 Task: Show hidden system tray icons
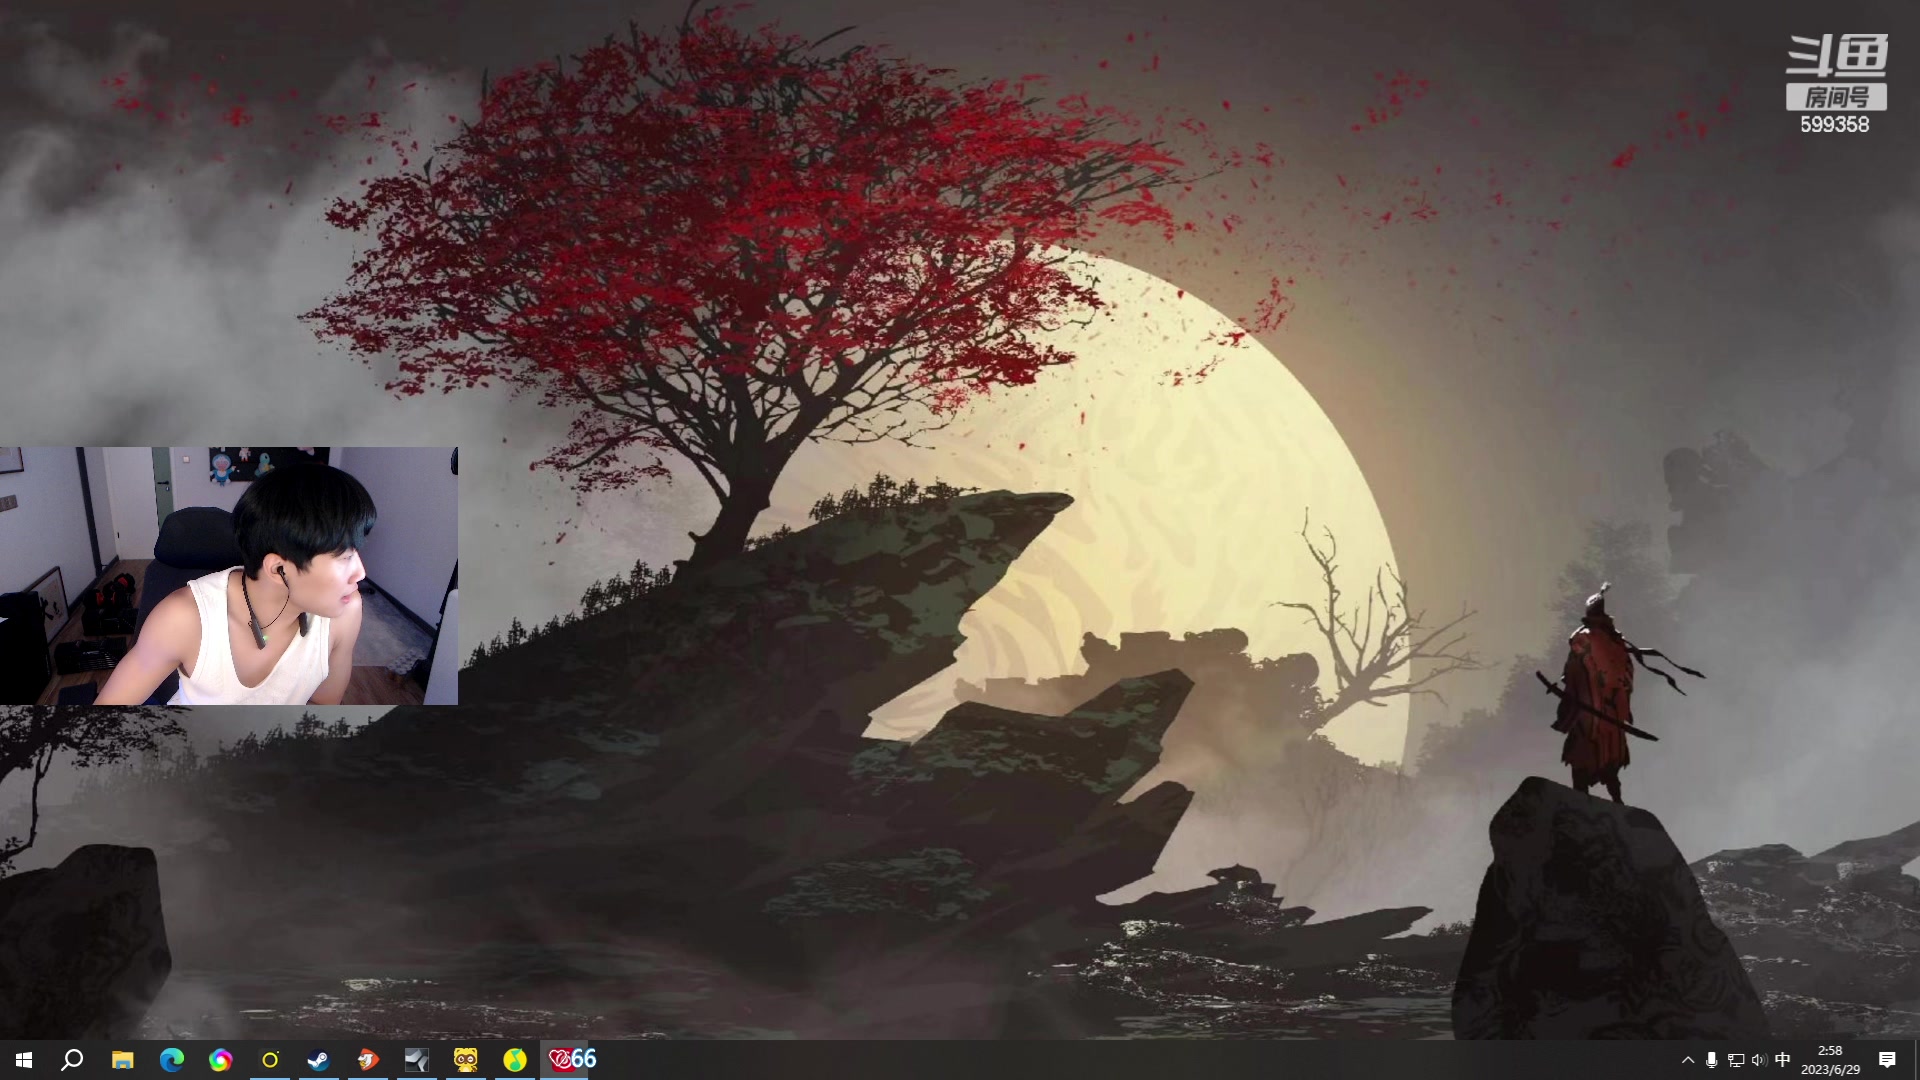pos(1688,1060)
